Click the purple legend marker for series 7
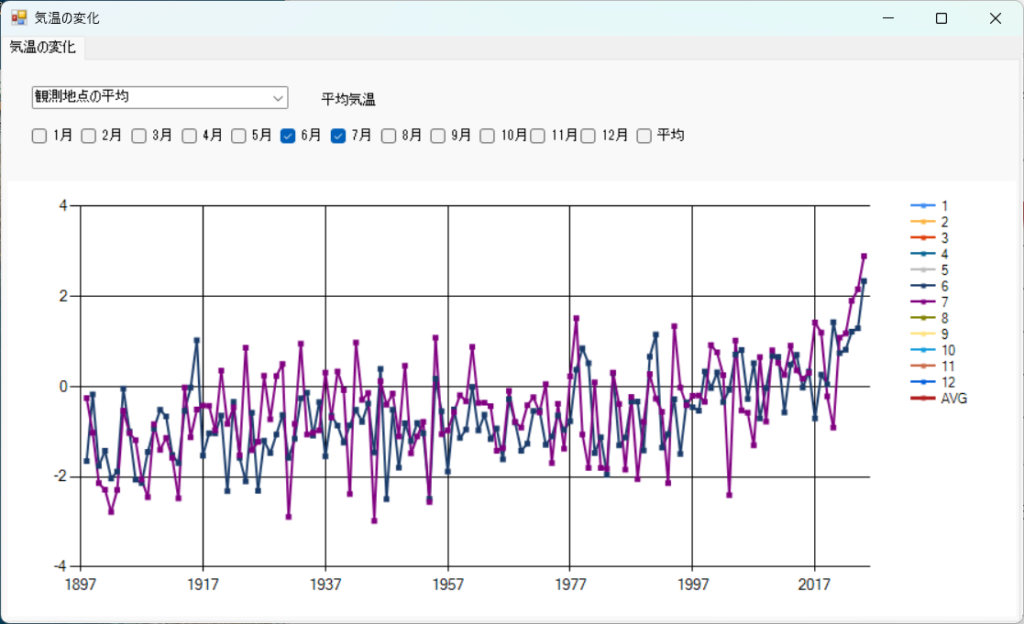 921,302
